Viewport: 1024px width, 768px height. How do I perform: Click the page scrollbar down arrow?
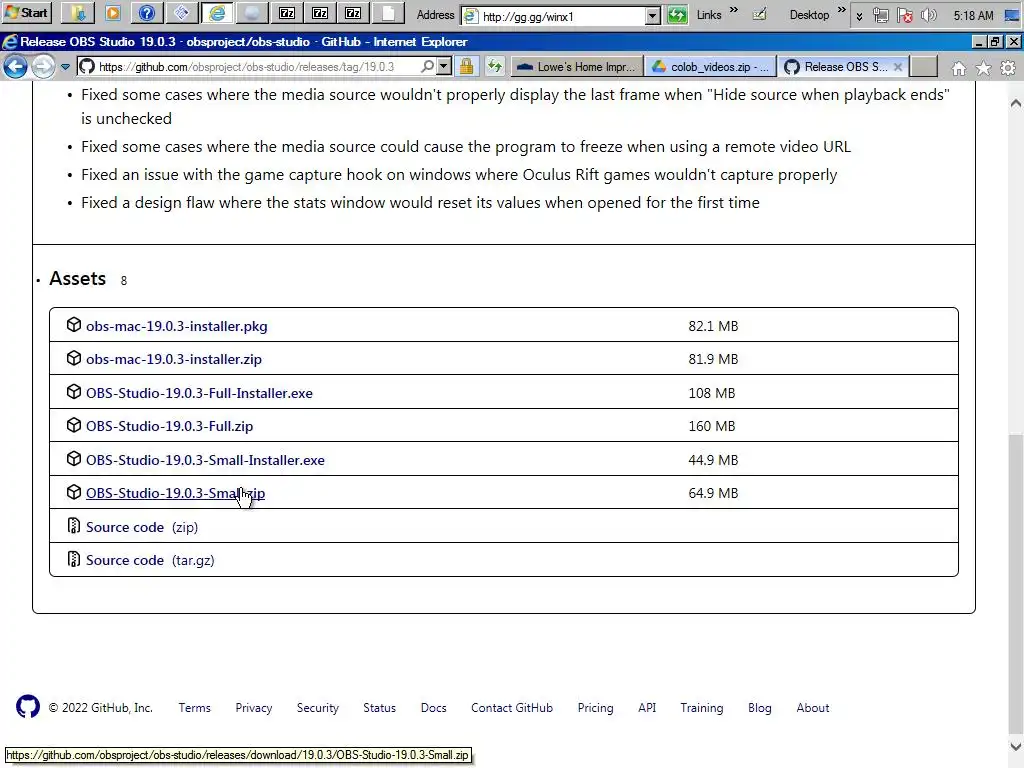1016,746
